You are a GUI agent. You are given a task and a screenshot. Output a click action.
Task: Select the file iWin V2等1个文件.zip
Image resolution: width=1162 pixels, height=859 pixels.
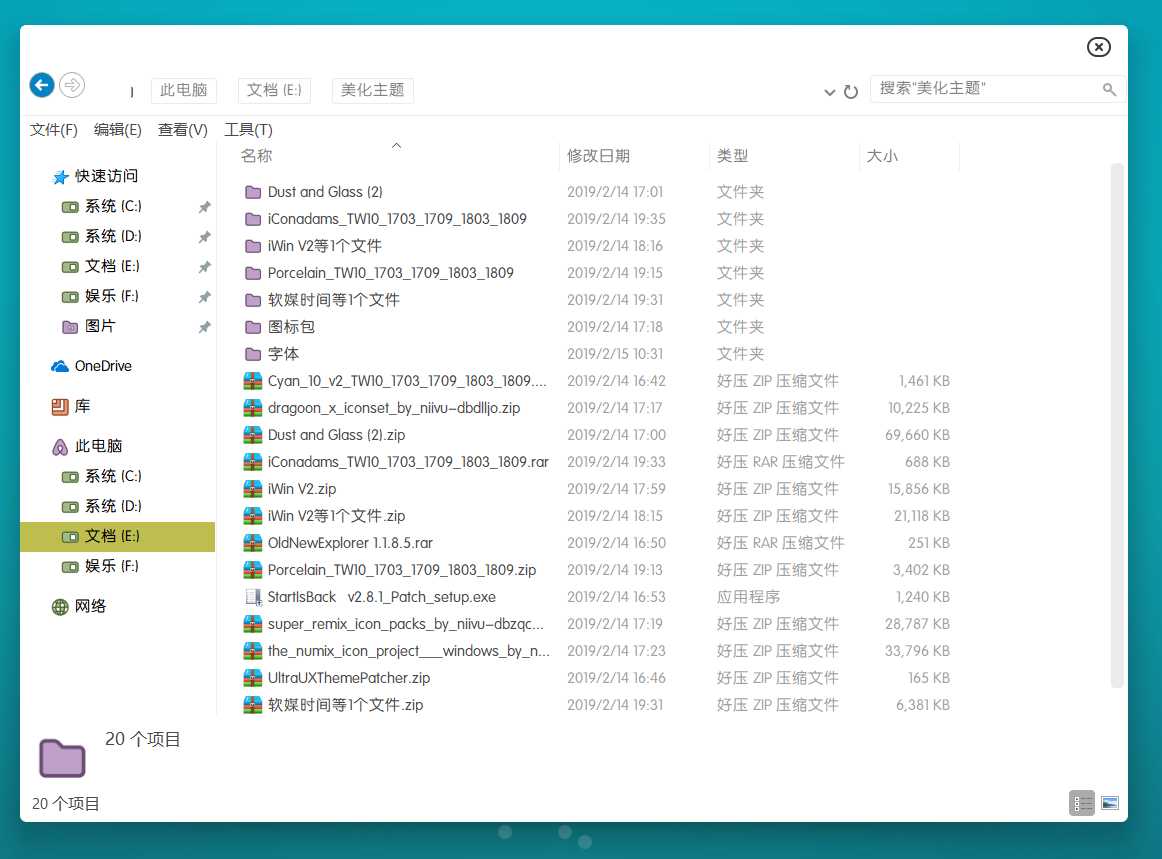tap(336, 516)
